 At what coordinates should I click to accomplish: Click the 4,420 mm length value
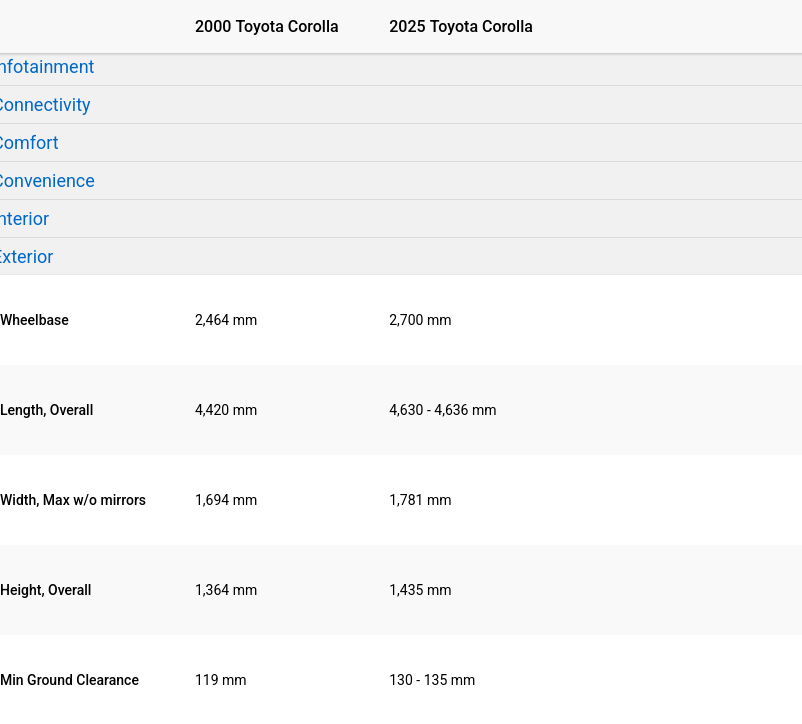click(226, 410)
